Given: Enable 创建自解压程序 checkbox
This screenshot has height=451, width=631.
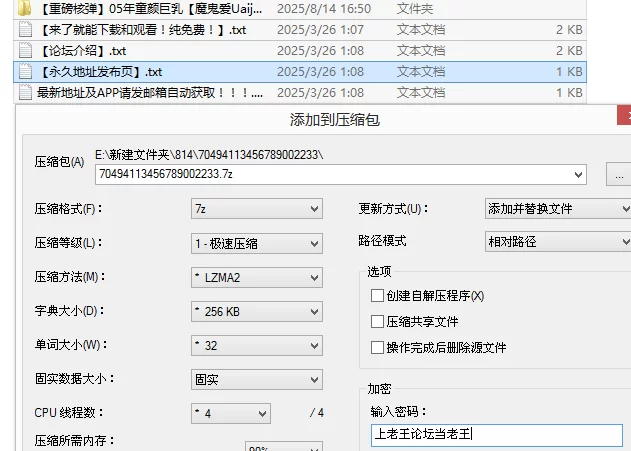Looking at the screenshot, I should (377, 296).
